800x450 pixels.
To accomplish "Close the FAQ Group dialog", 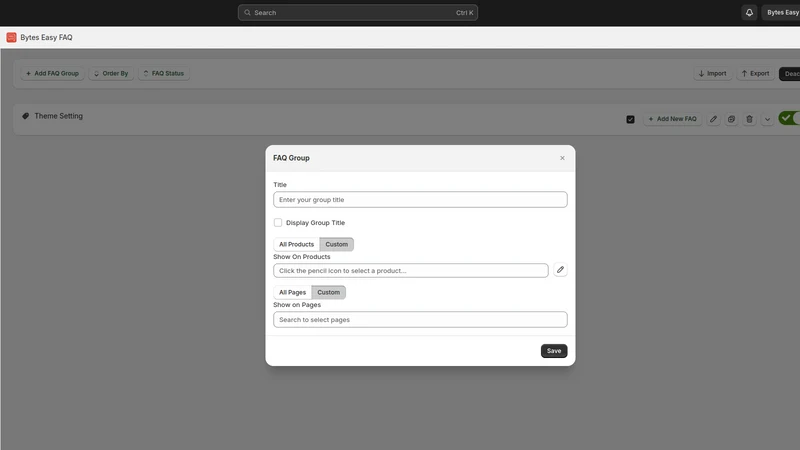I will (562, 158).
